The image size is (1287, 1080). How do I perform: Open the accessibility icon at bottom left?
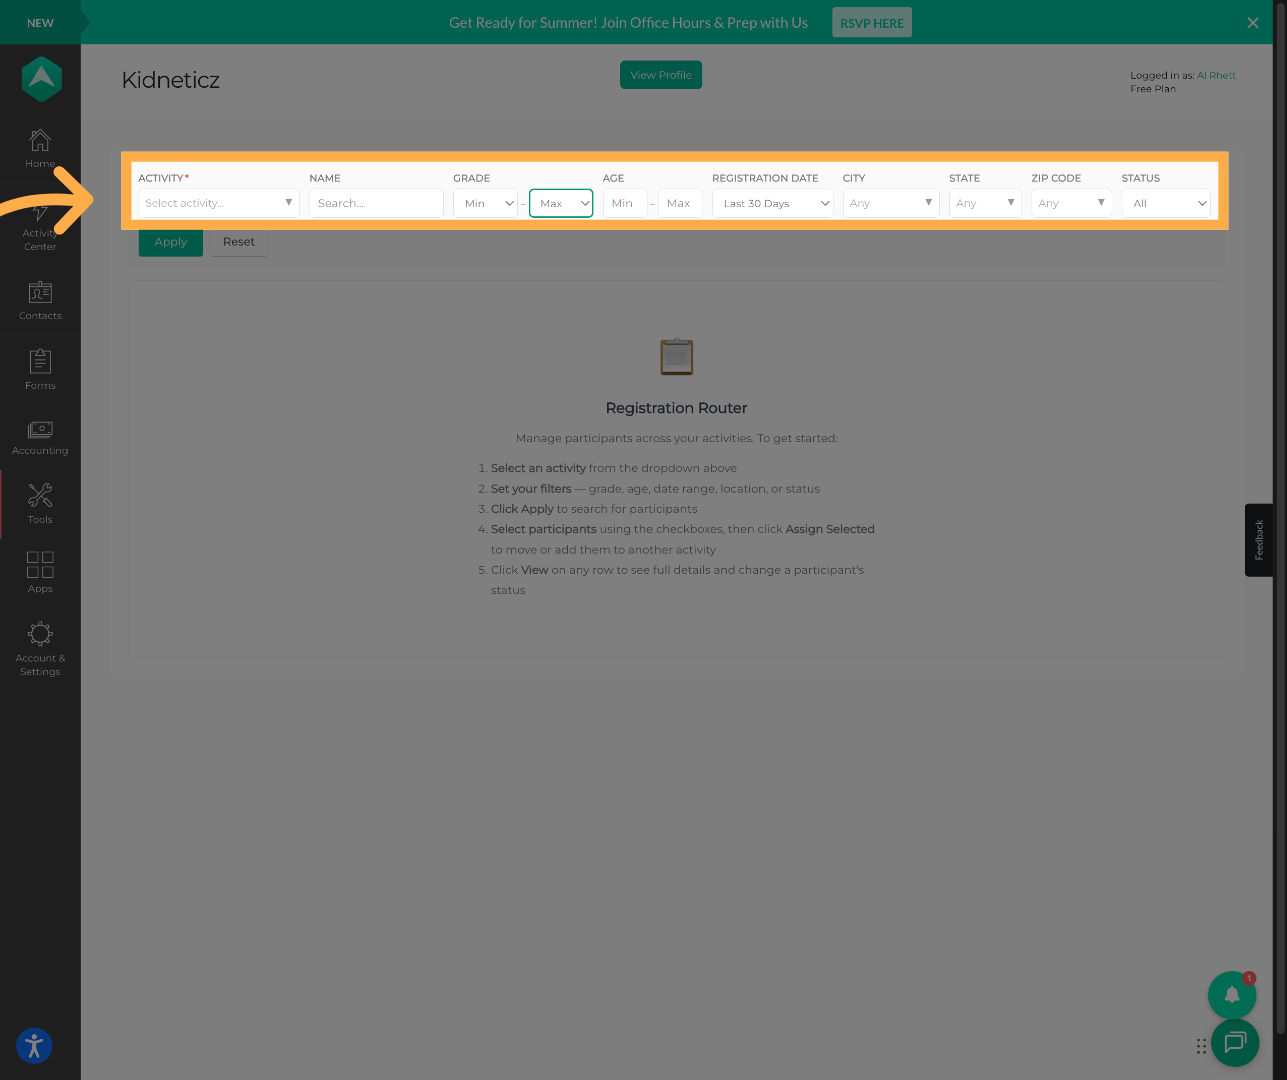tap(34, 1046)
